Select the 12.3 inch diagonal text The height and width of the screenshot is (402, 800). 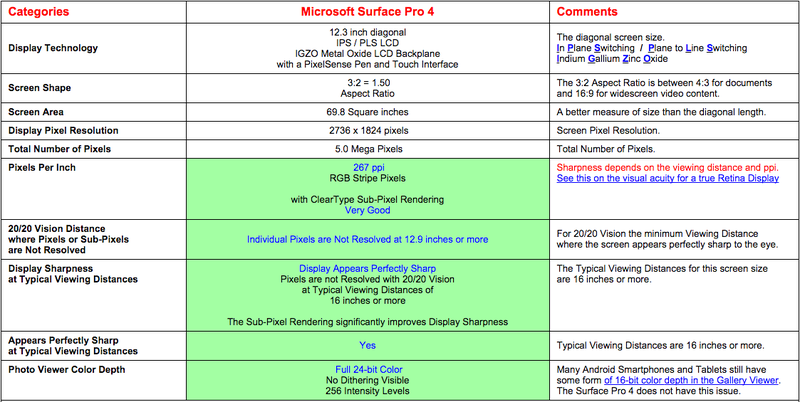[x=367, y=32]
